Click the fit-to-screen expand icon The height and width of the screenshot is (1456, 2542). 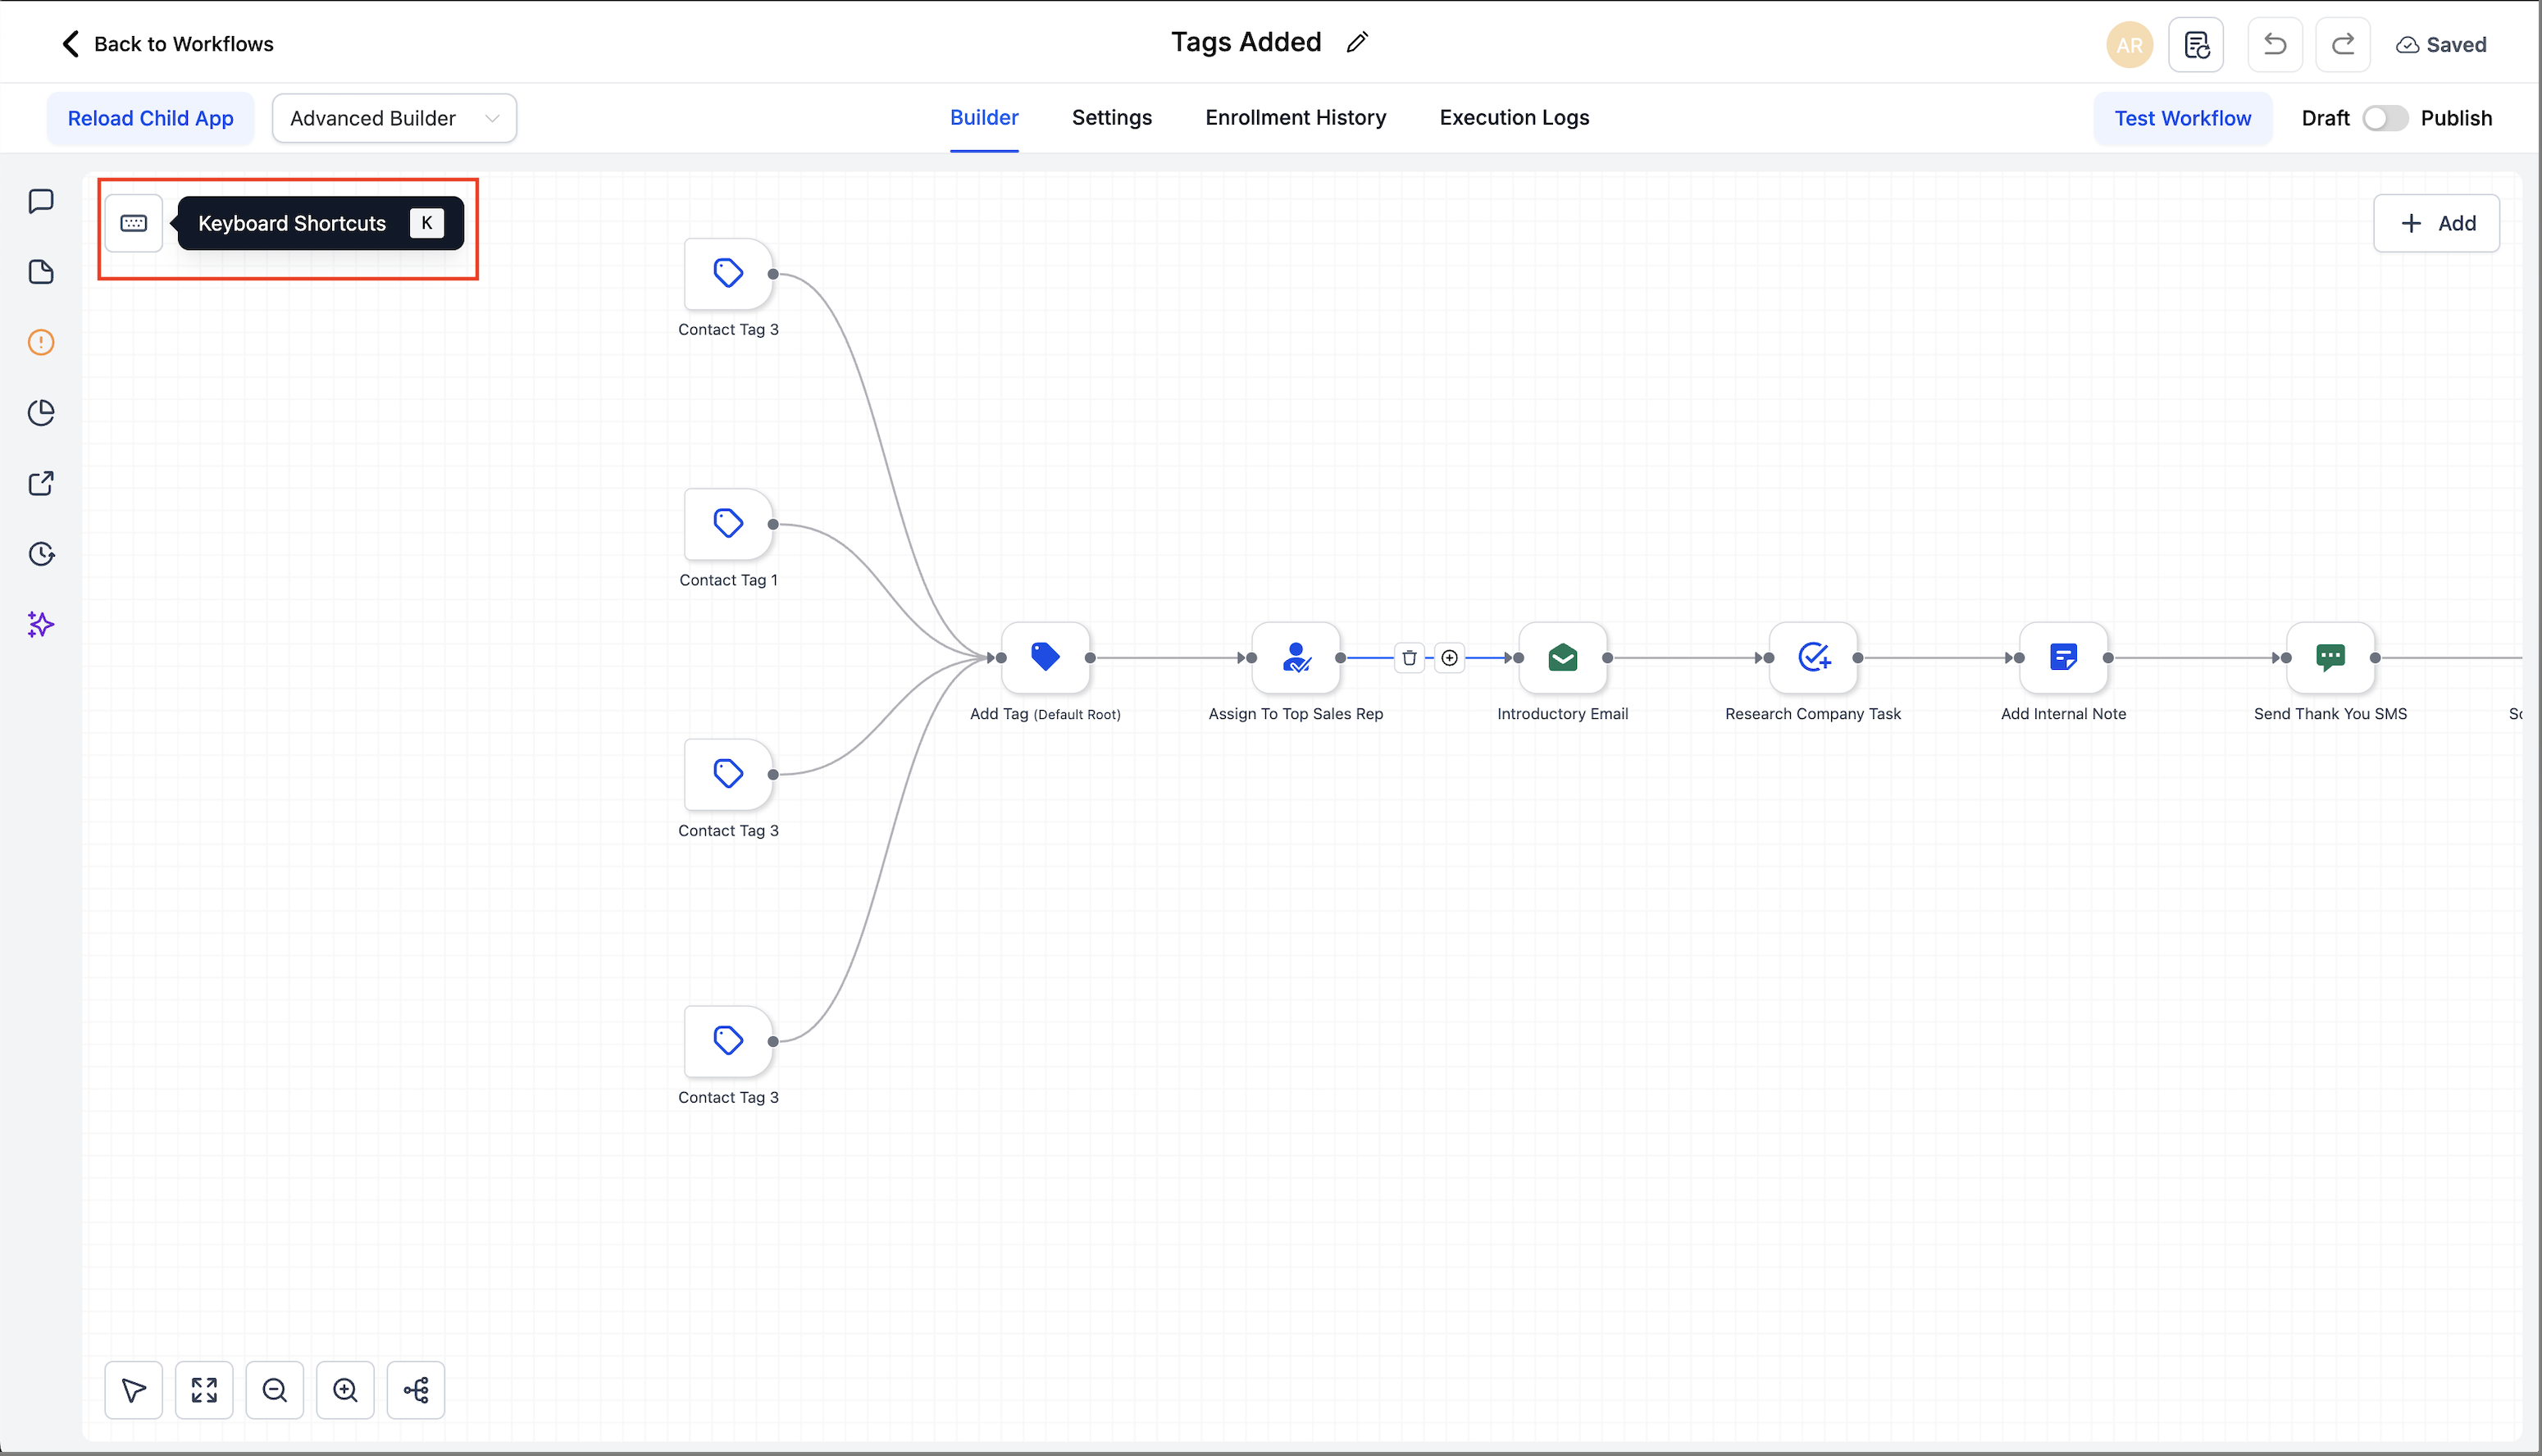tap(204, 1389)
